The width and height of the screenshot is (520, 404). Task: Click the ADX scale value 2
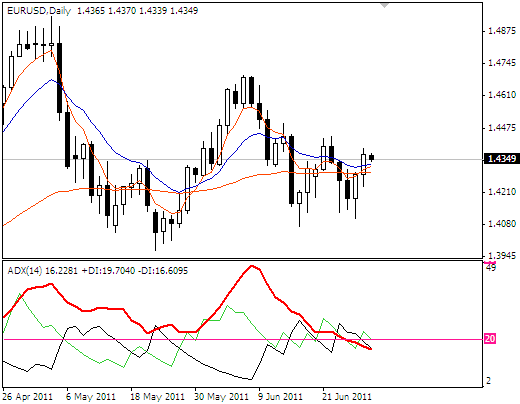click(x=489, y=381)
